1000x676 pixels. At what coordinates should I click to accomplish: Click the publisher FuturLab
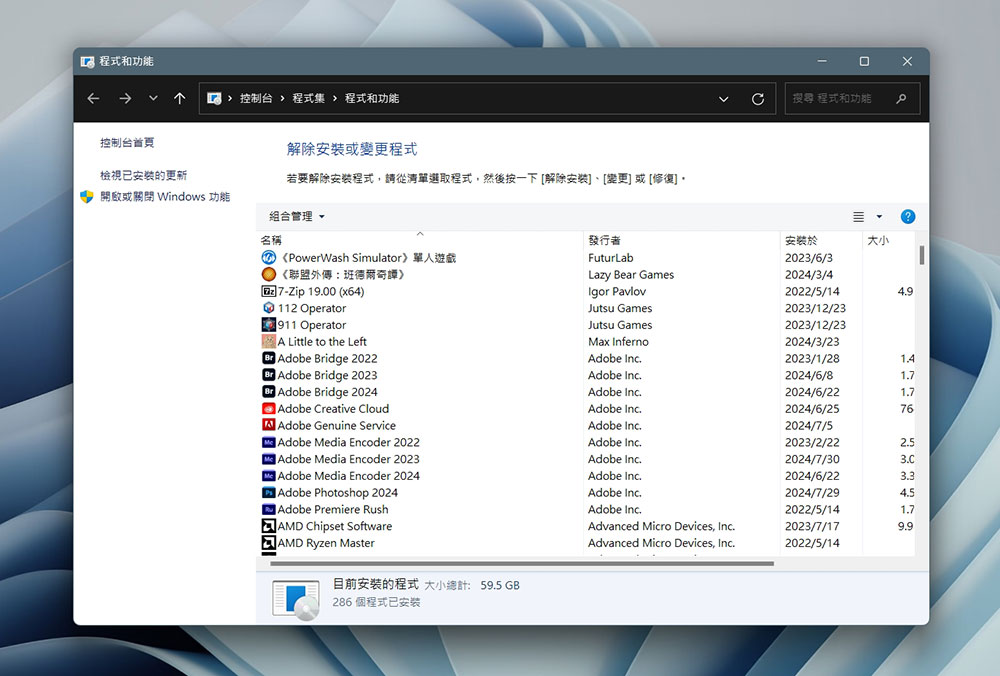coord(610,258)
